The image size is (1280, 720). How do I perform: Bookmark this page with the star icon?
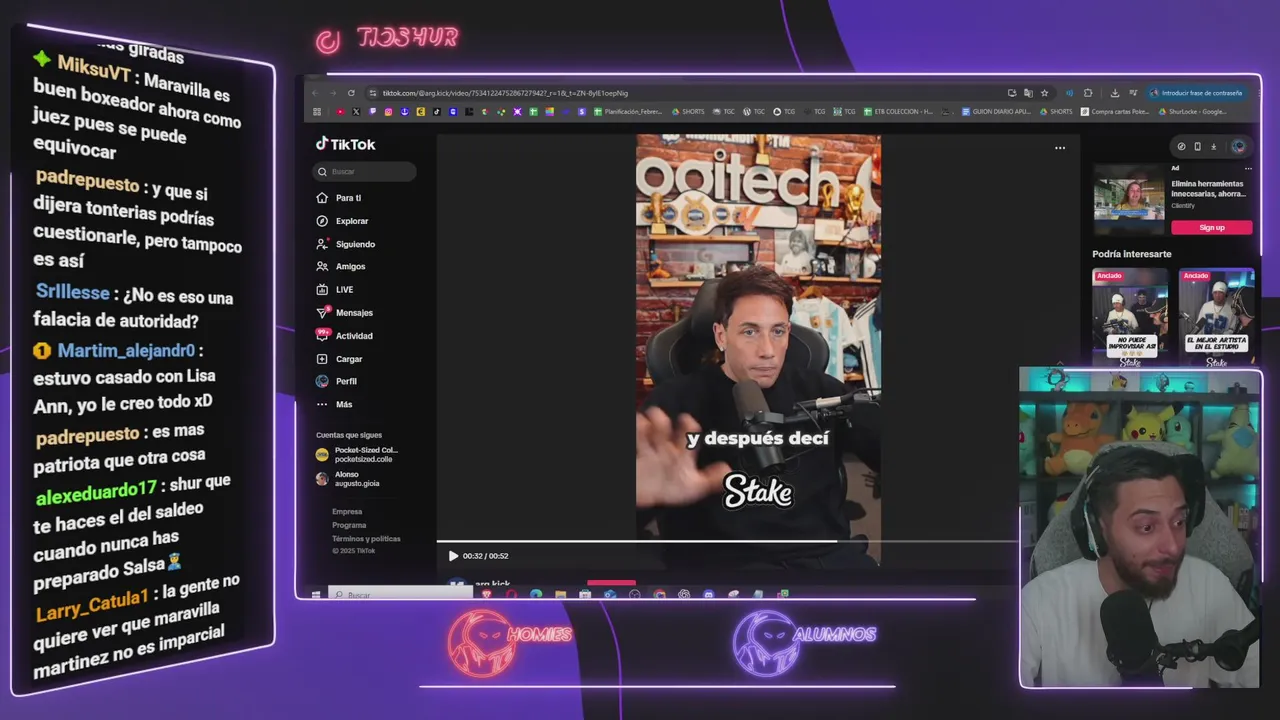(x=1045, y=93)
